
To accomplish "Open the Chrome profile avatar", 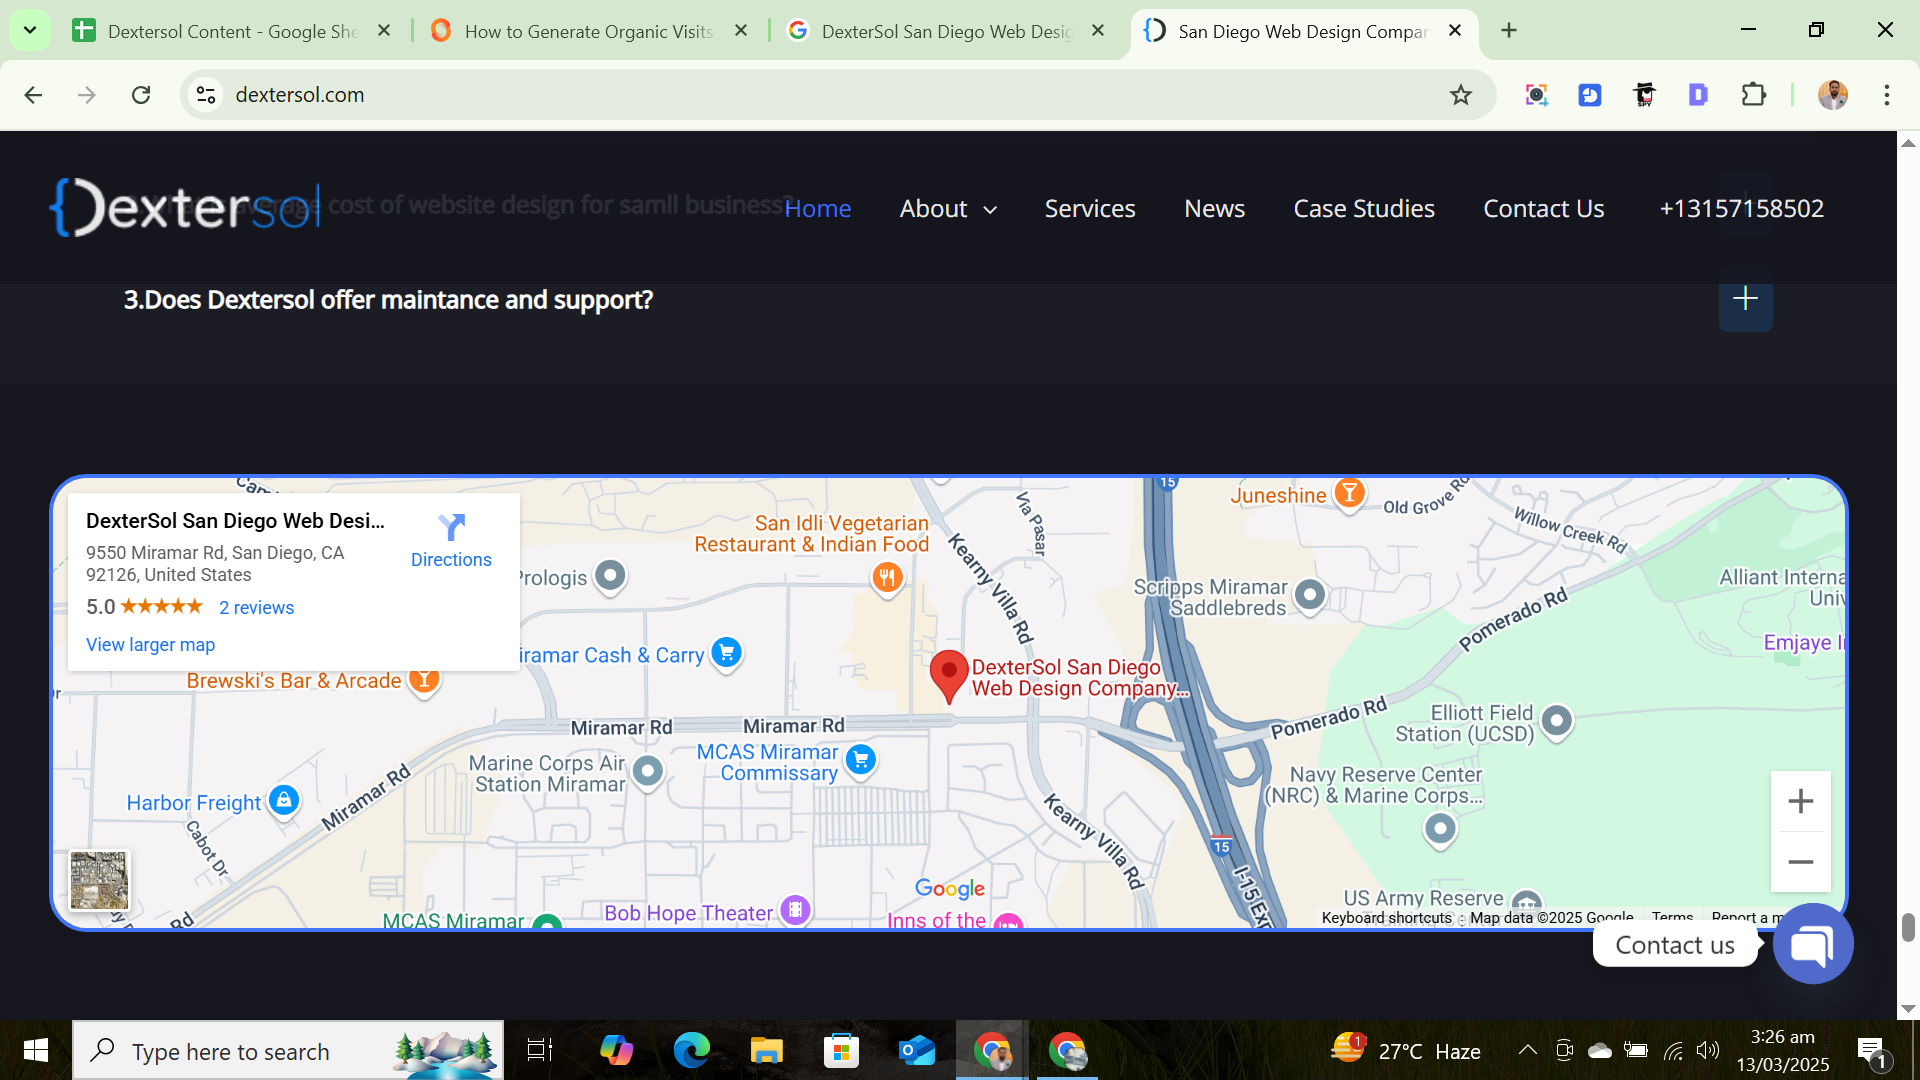I will coord(1833,95).
